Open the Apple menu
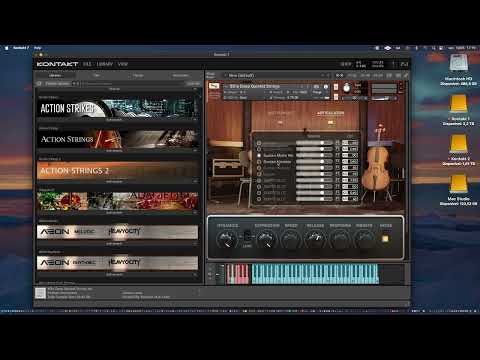 pyautogui.click(x=6, y=48)
